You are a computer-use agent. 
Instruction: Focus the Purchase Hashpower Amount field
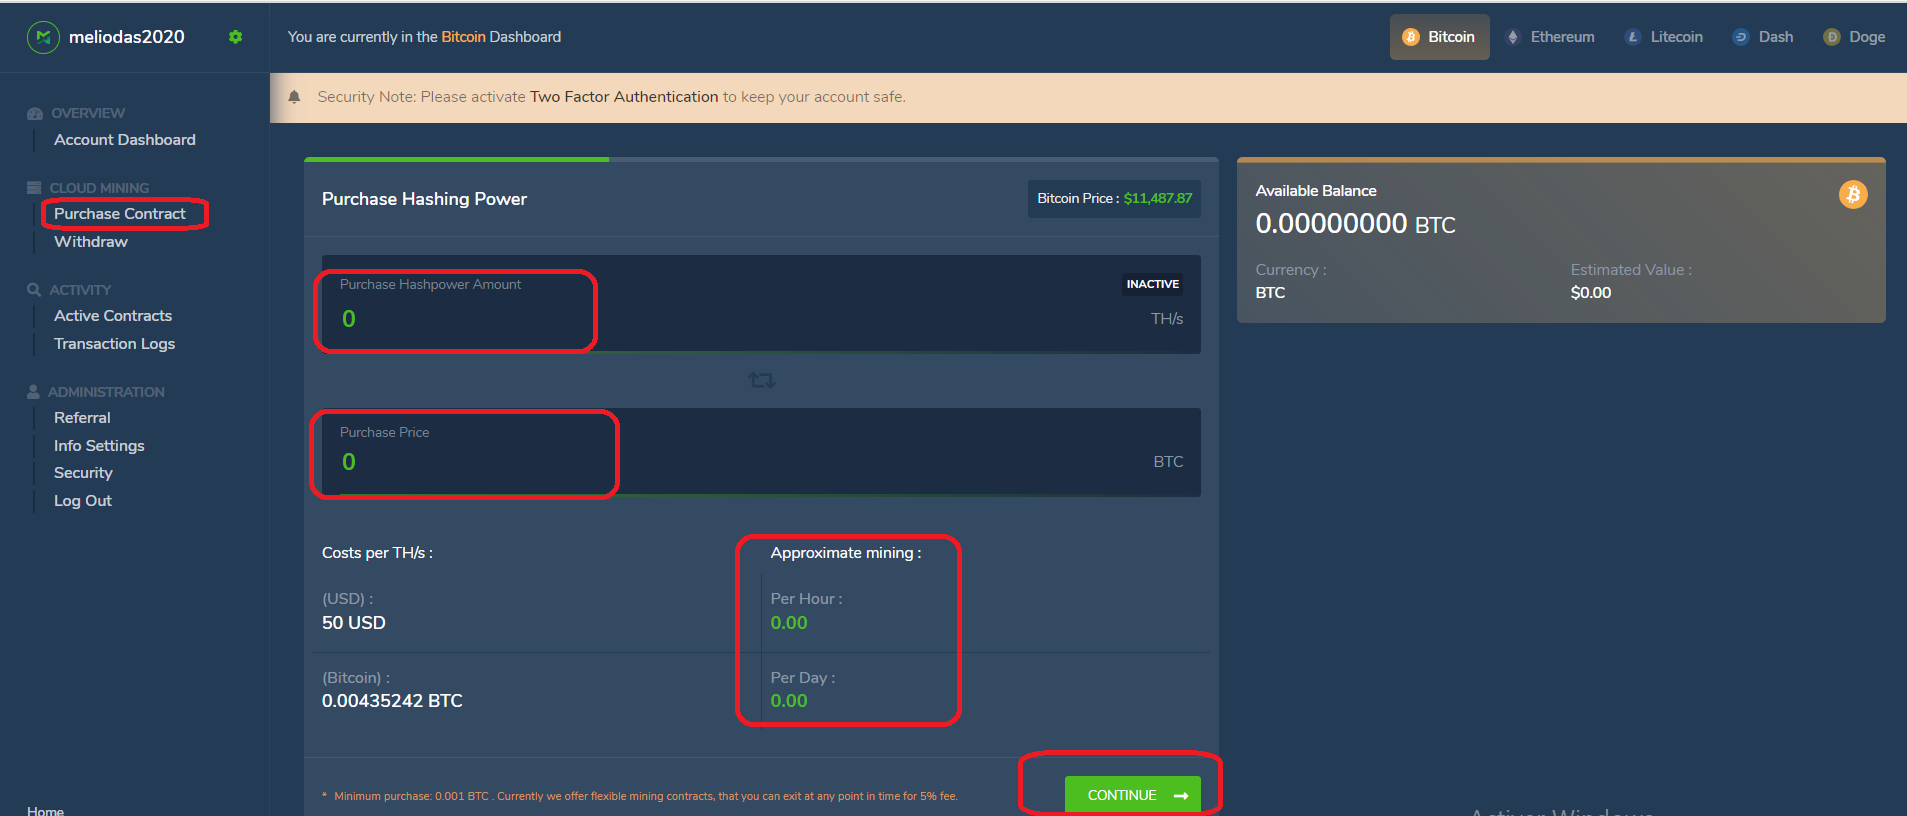point(761,304)
